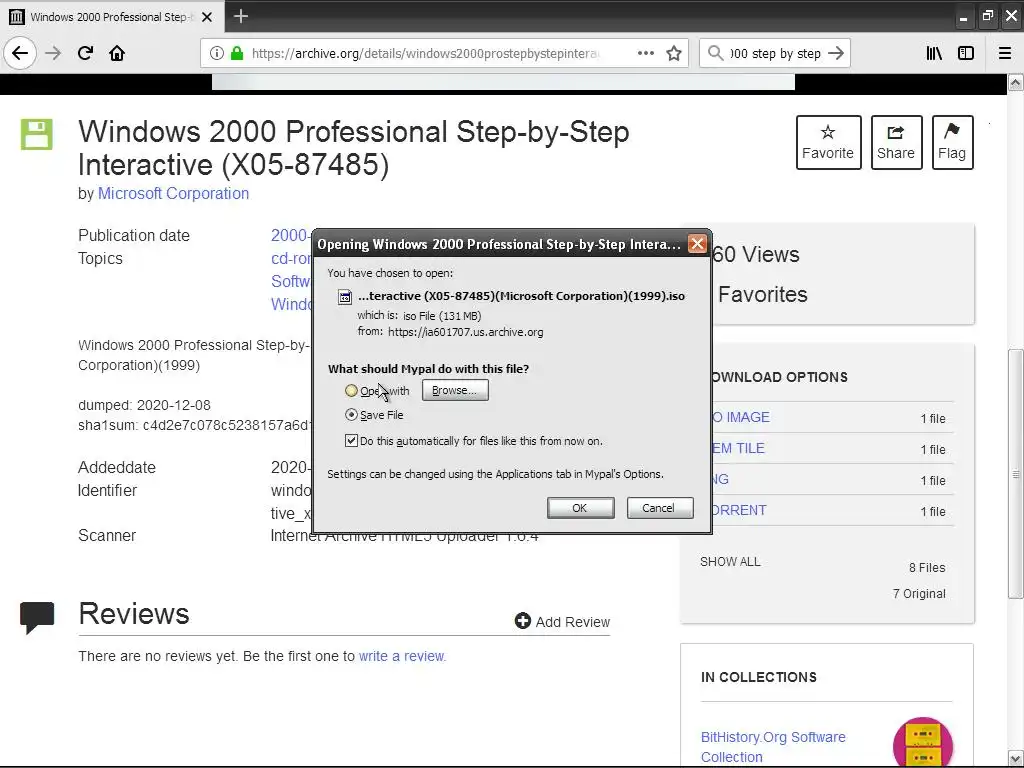Go to the browser home page icon

(x=117, y=53)
